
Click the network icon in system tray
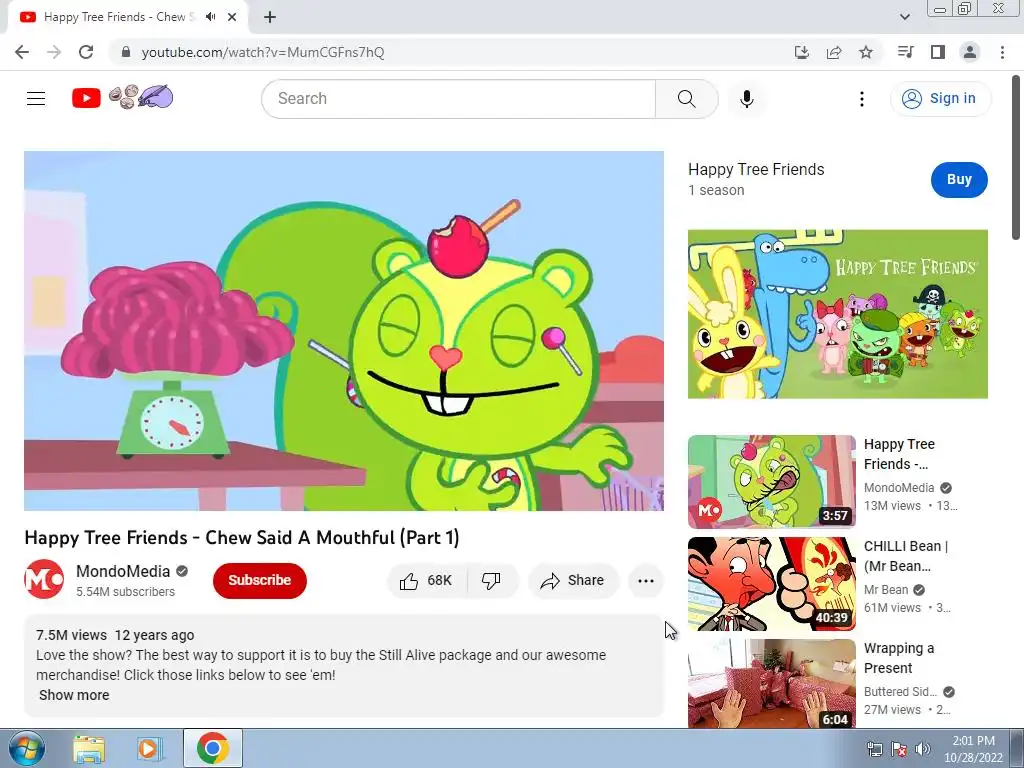(874, 749)
